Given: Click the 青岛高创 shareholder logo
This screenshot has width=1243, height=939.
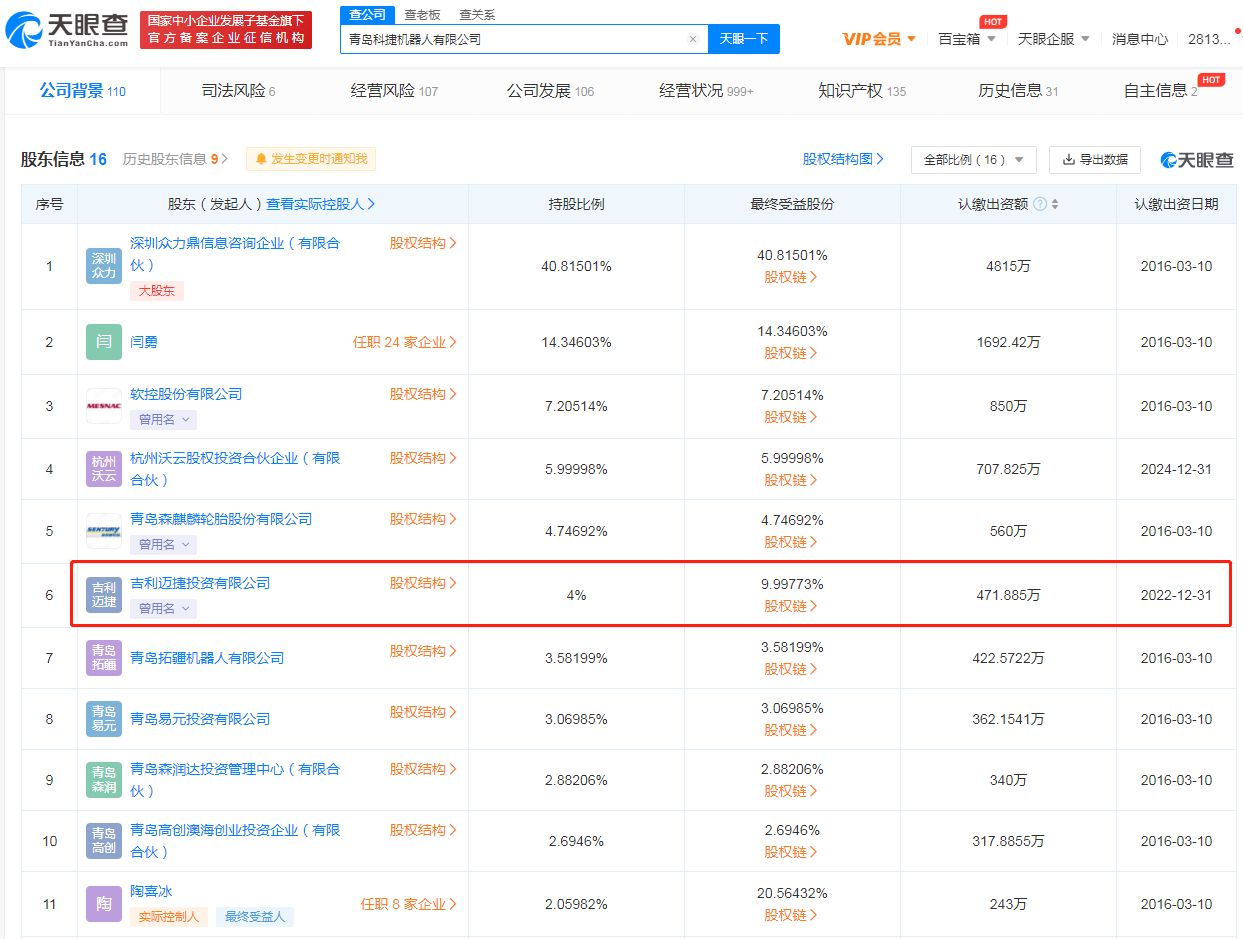Looking at the screenshot, I should click(104, 841).
